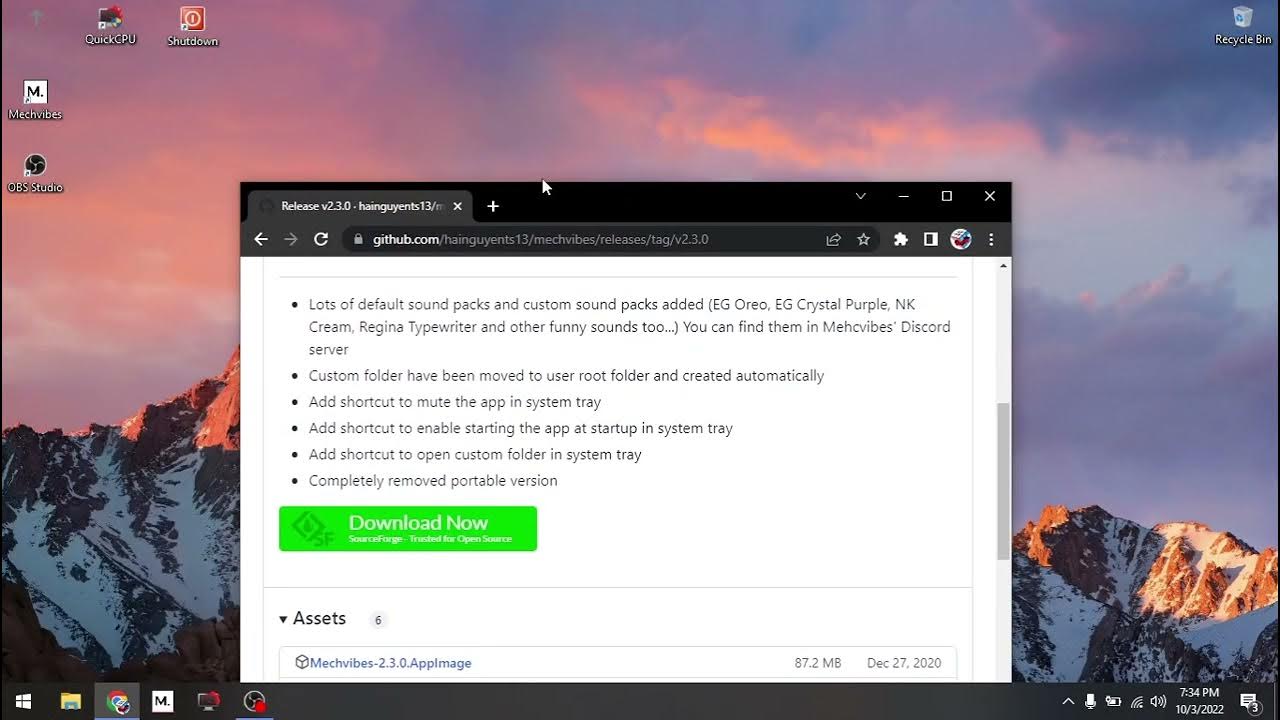Open a new Chrome tab

coord(493,206)
